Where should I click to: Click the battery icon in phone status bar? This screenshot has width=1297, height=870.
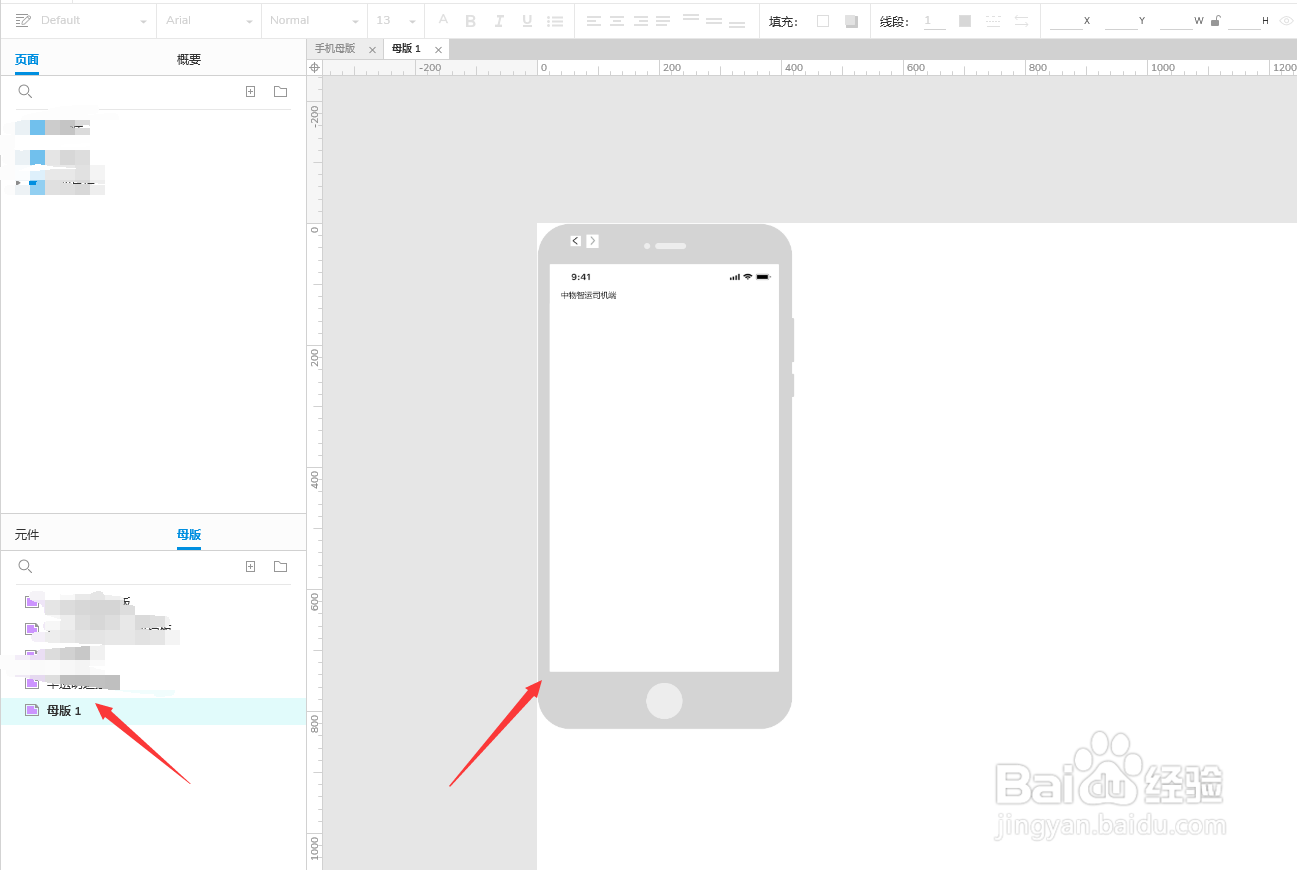pyautogui.click(x=763, y=277)
